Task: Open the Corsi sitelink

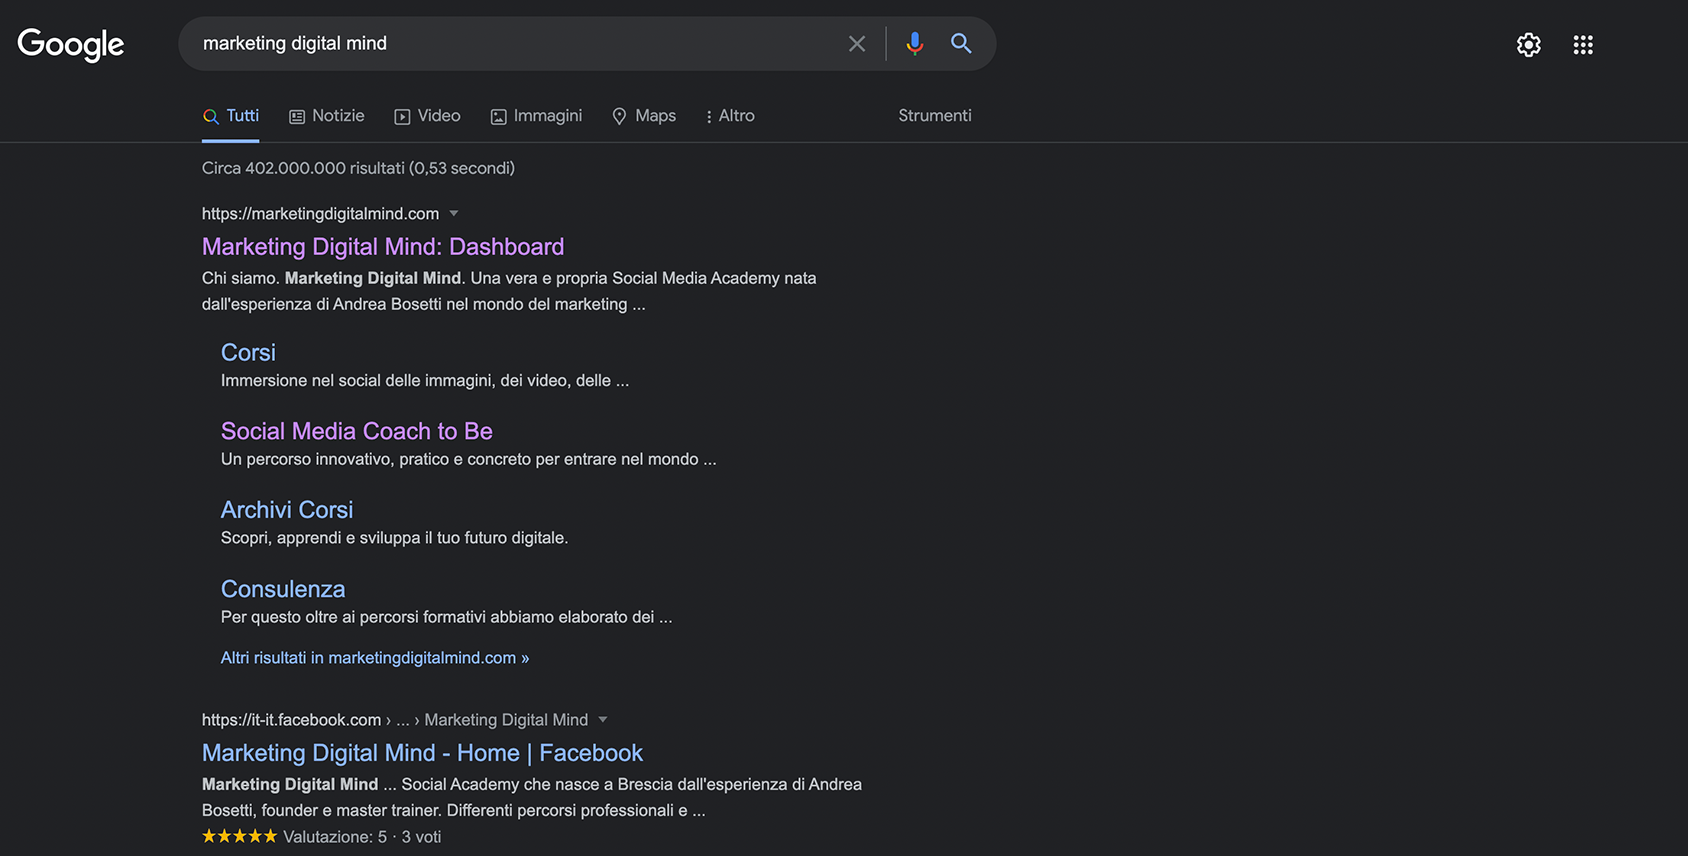Action: (248, 353)
